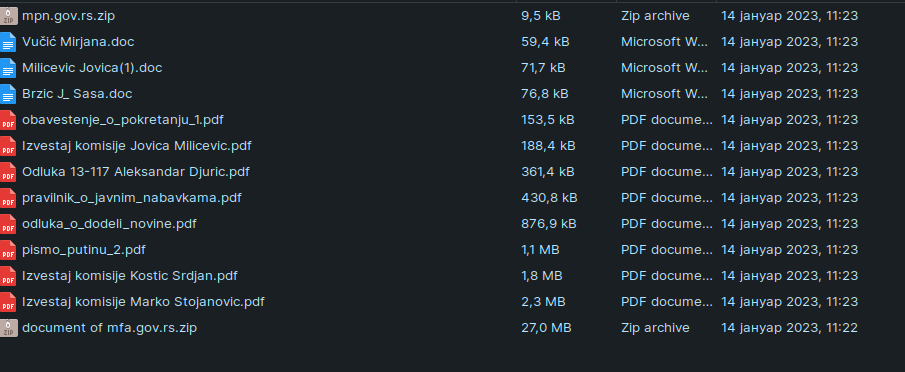Select the pismo_putinu_2.pdf PDF icon
Screen dimensions: 905x372
pos(8,250)
